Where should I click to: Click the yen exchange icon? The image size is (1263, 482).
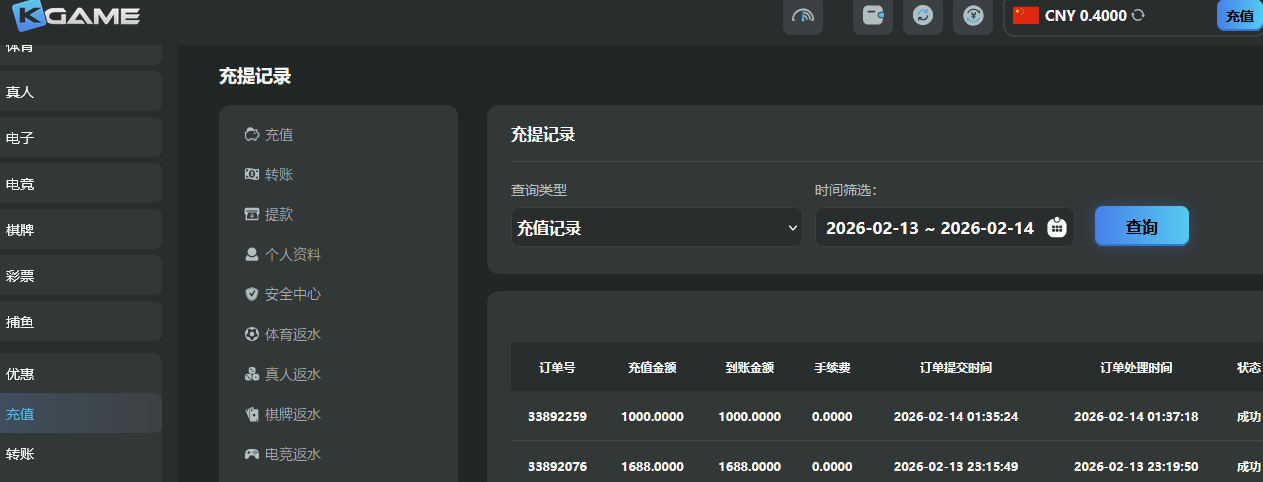(x=972, y=16)
